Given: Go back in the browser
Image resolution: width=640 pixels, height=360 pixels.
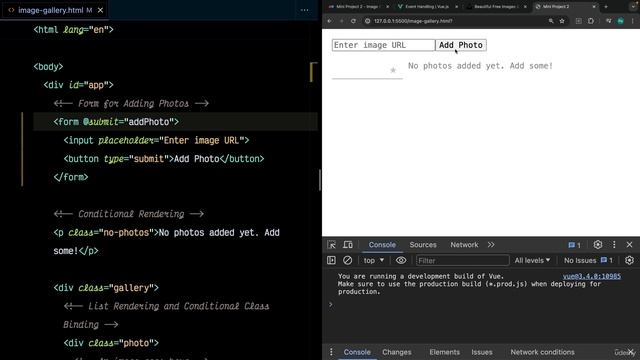Looking at the screenshot, I should (x=329, y=21).
